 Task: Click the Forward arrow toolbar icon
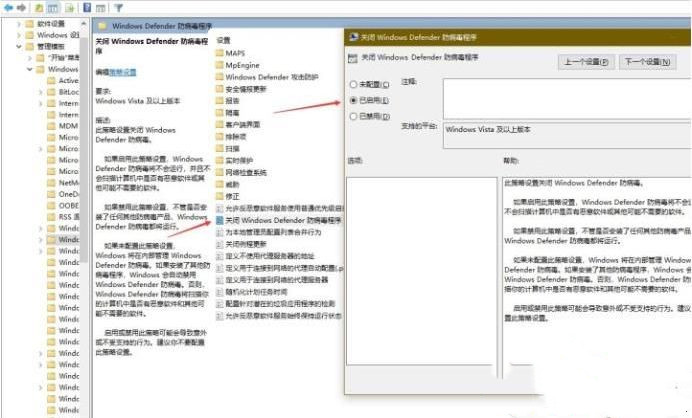21,8
